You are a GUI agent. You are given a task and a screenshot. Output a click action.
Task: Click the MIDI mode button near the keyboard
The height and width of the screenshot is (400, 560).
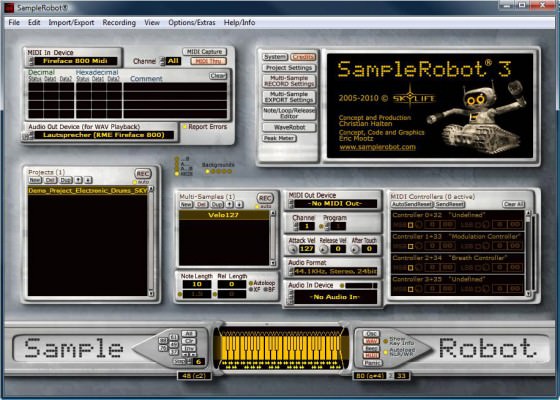371,356
